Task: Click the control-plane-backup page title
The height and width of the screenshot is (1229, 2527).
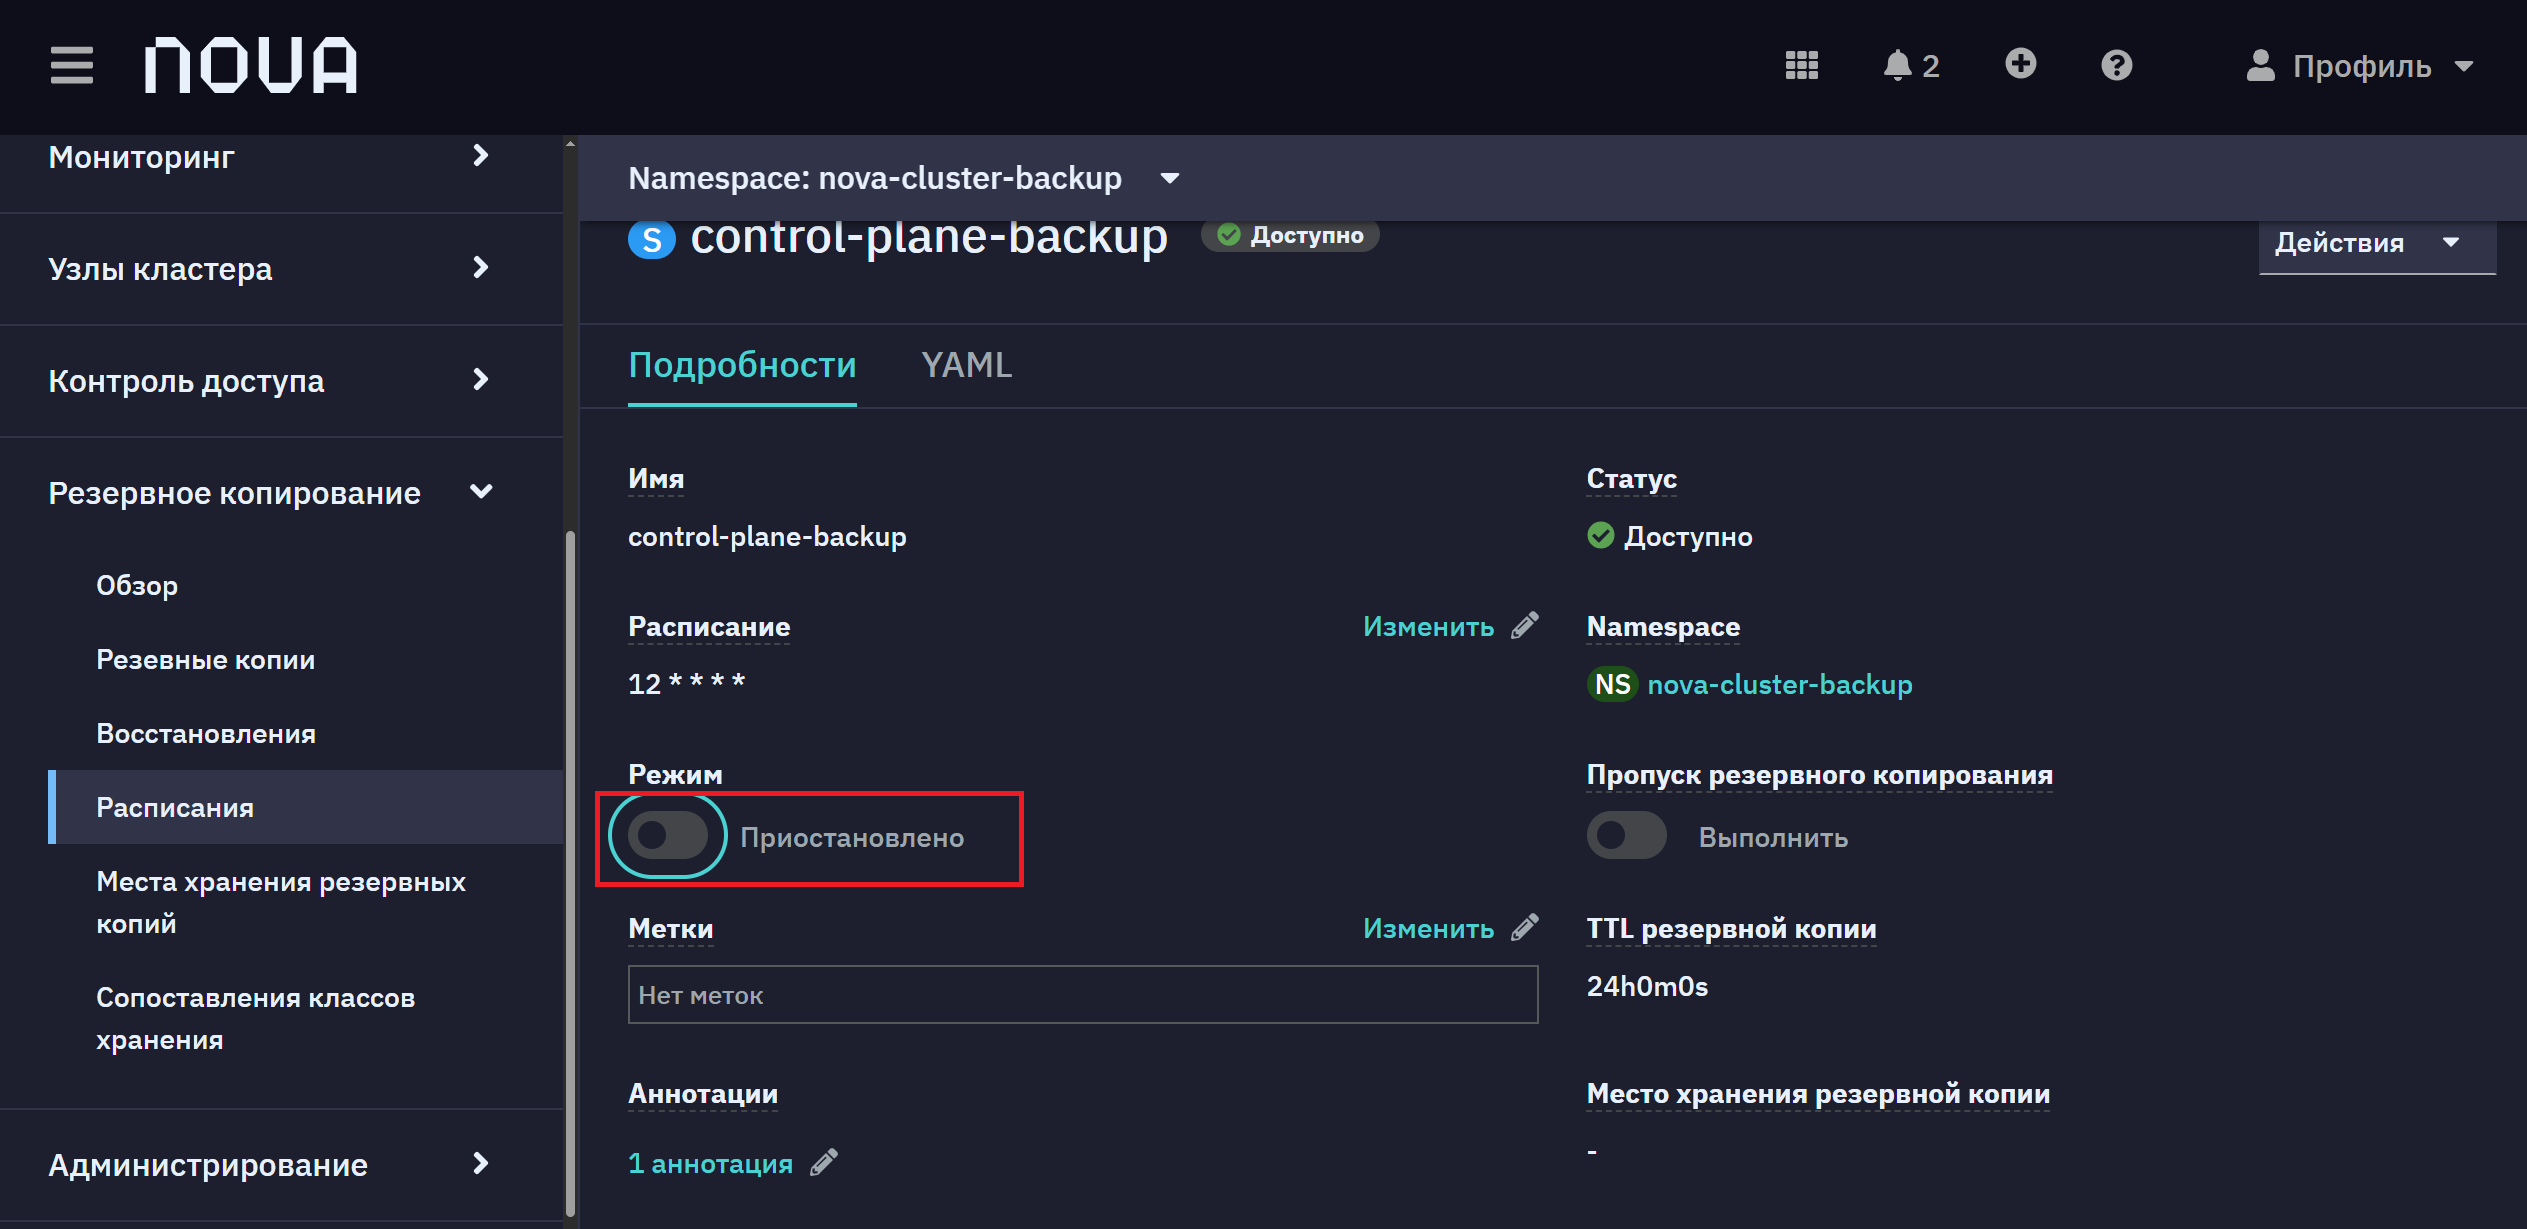Action: coord(929,238)
